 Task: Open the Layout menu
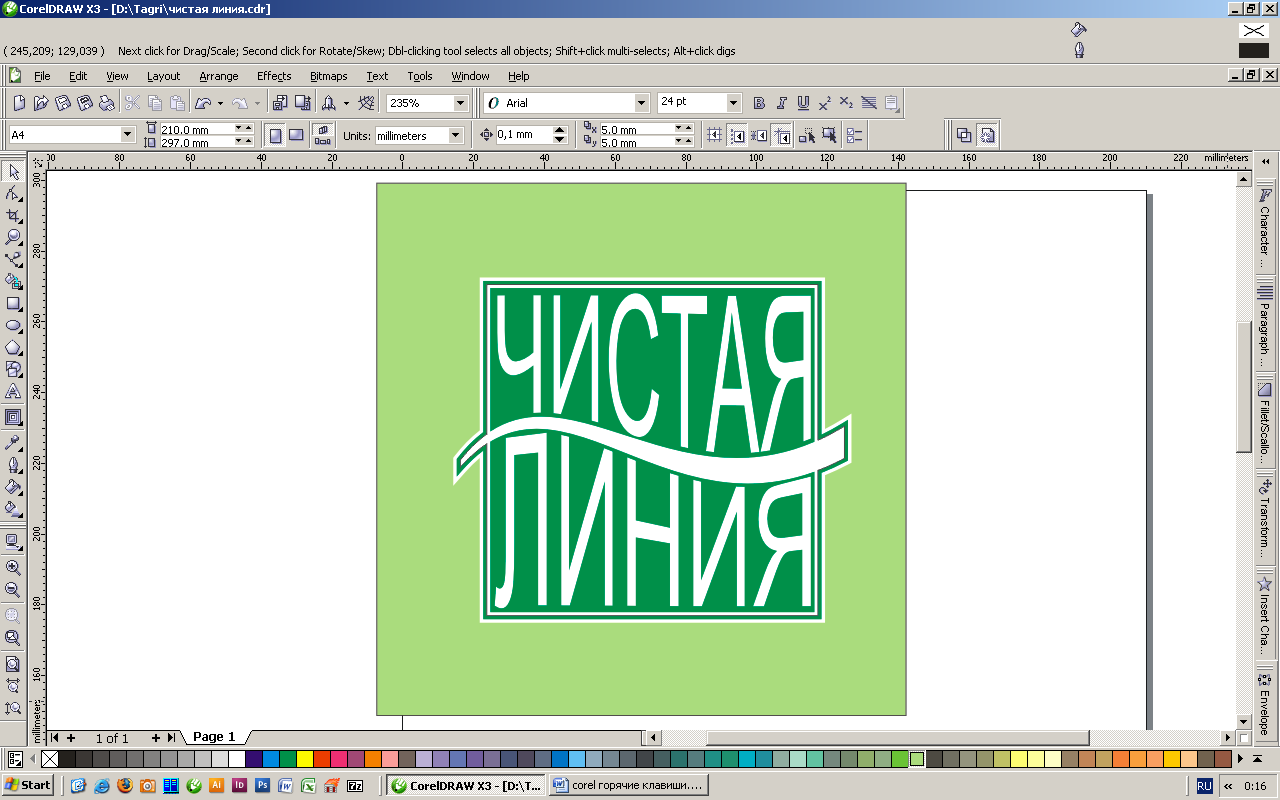coord(164,76)
